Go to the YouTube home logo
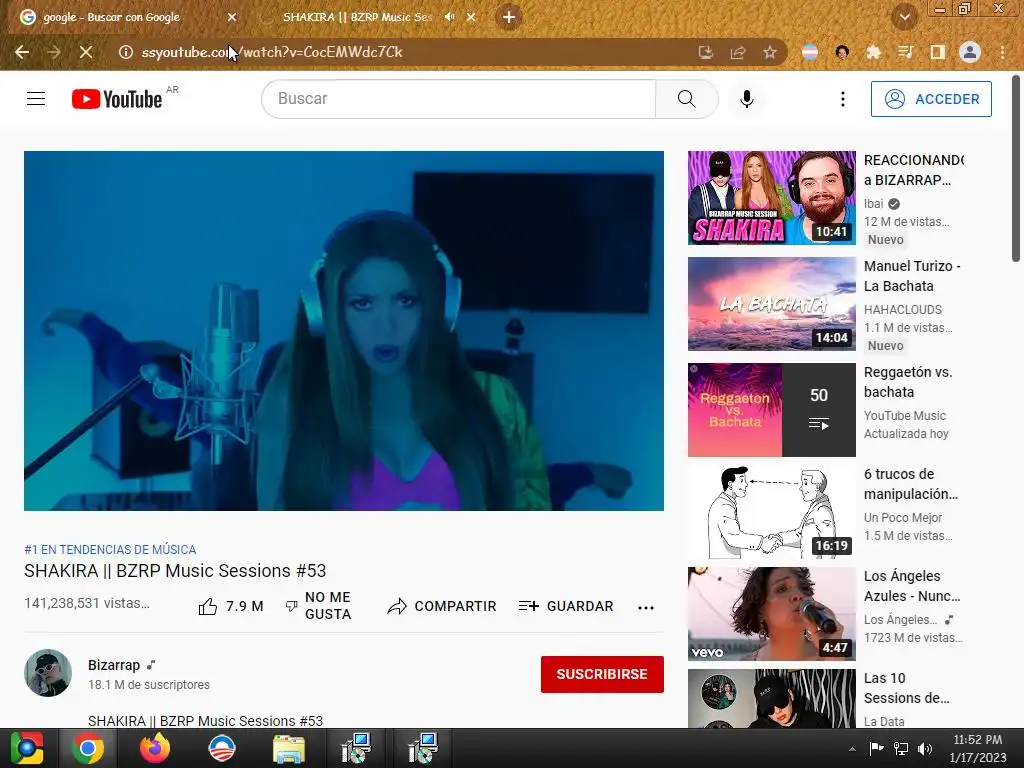Image resolution: width=1024 pixels, height=768 pixels. pos(117,99)
